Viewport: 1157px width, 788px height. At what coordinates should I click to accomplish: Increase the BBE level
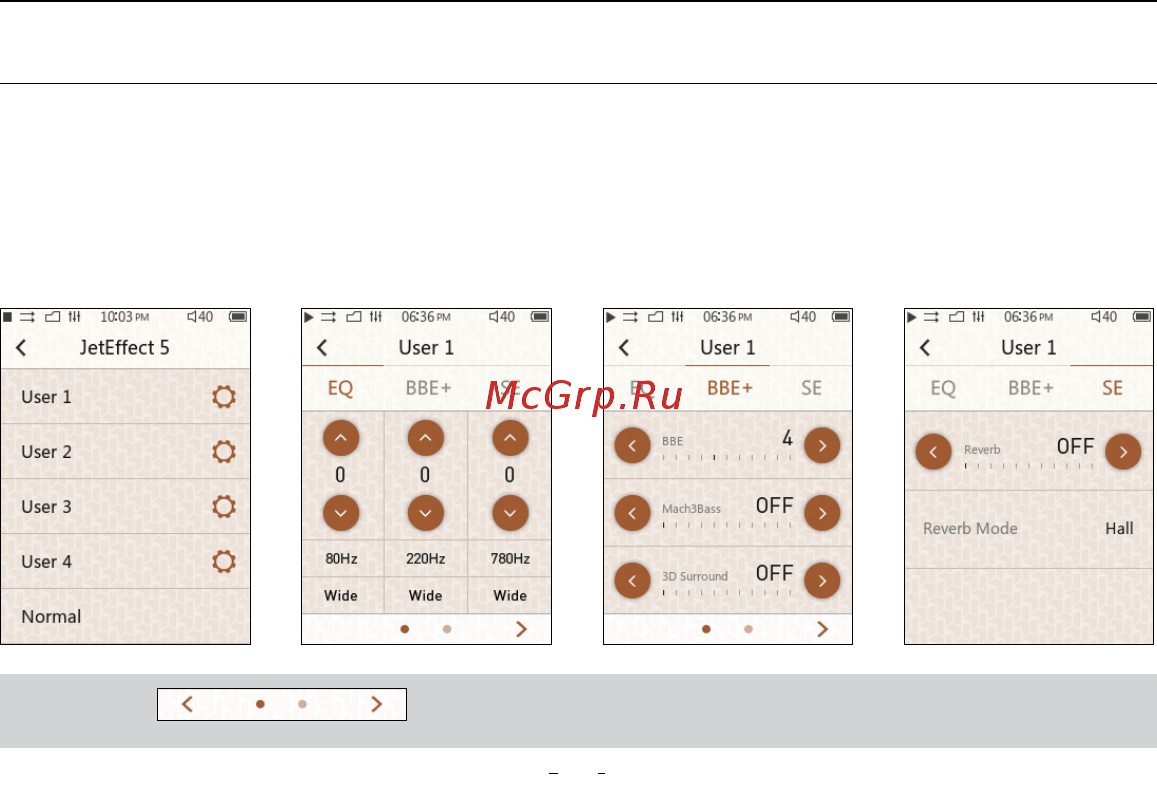822,446
